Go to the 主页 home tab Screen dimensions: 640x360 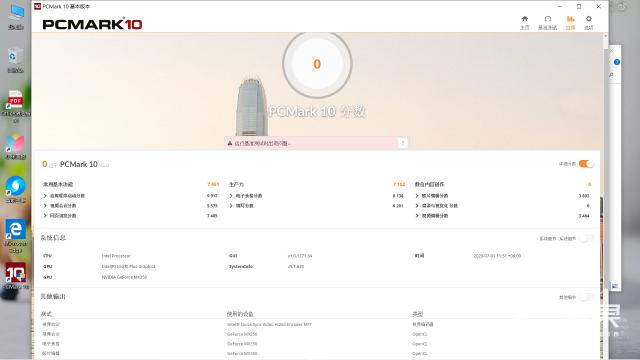[524, 22]
